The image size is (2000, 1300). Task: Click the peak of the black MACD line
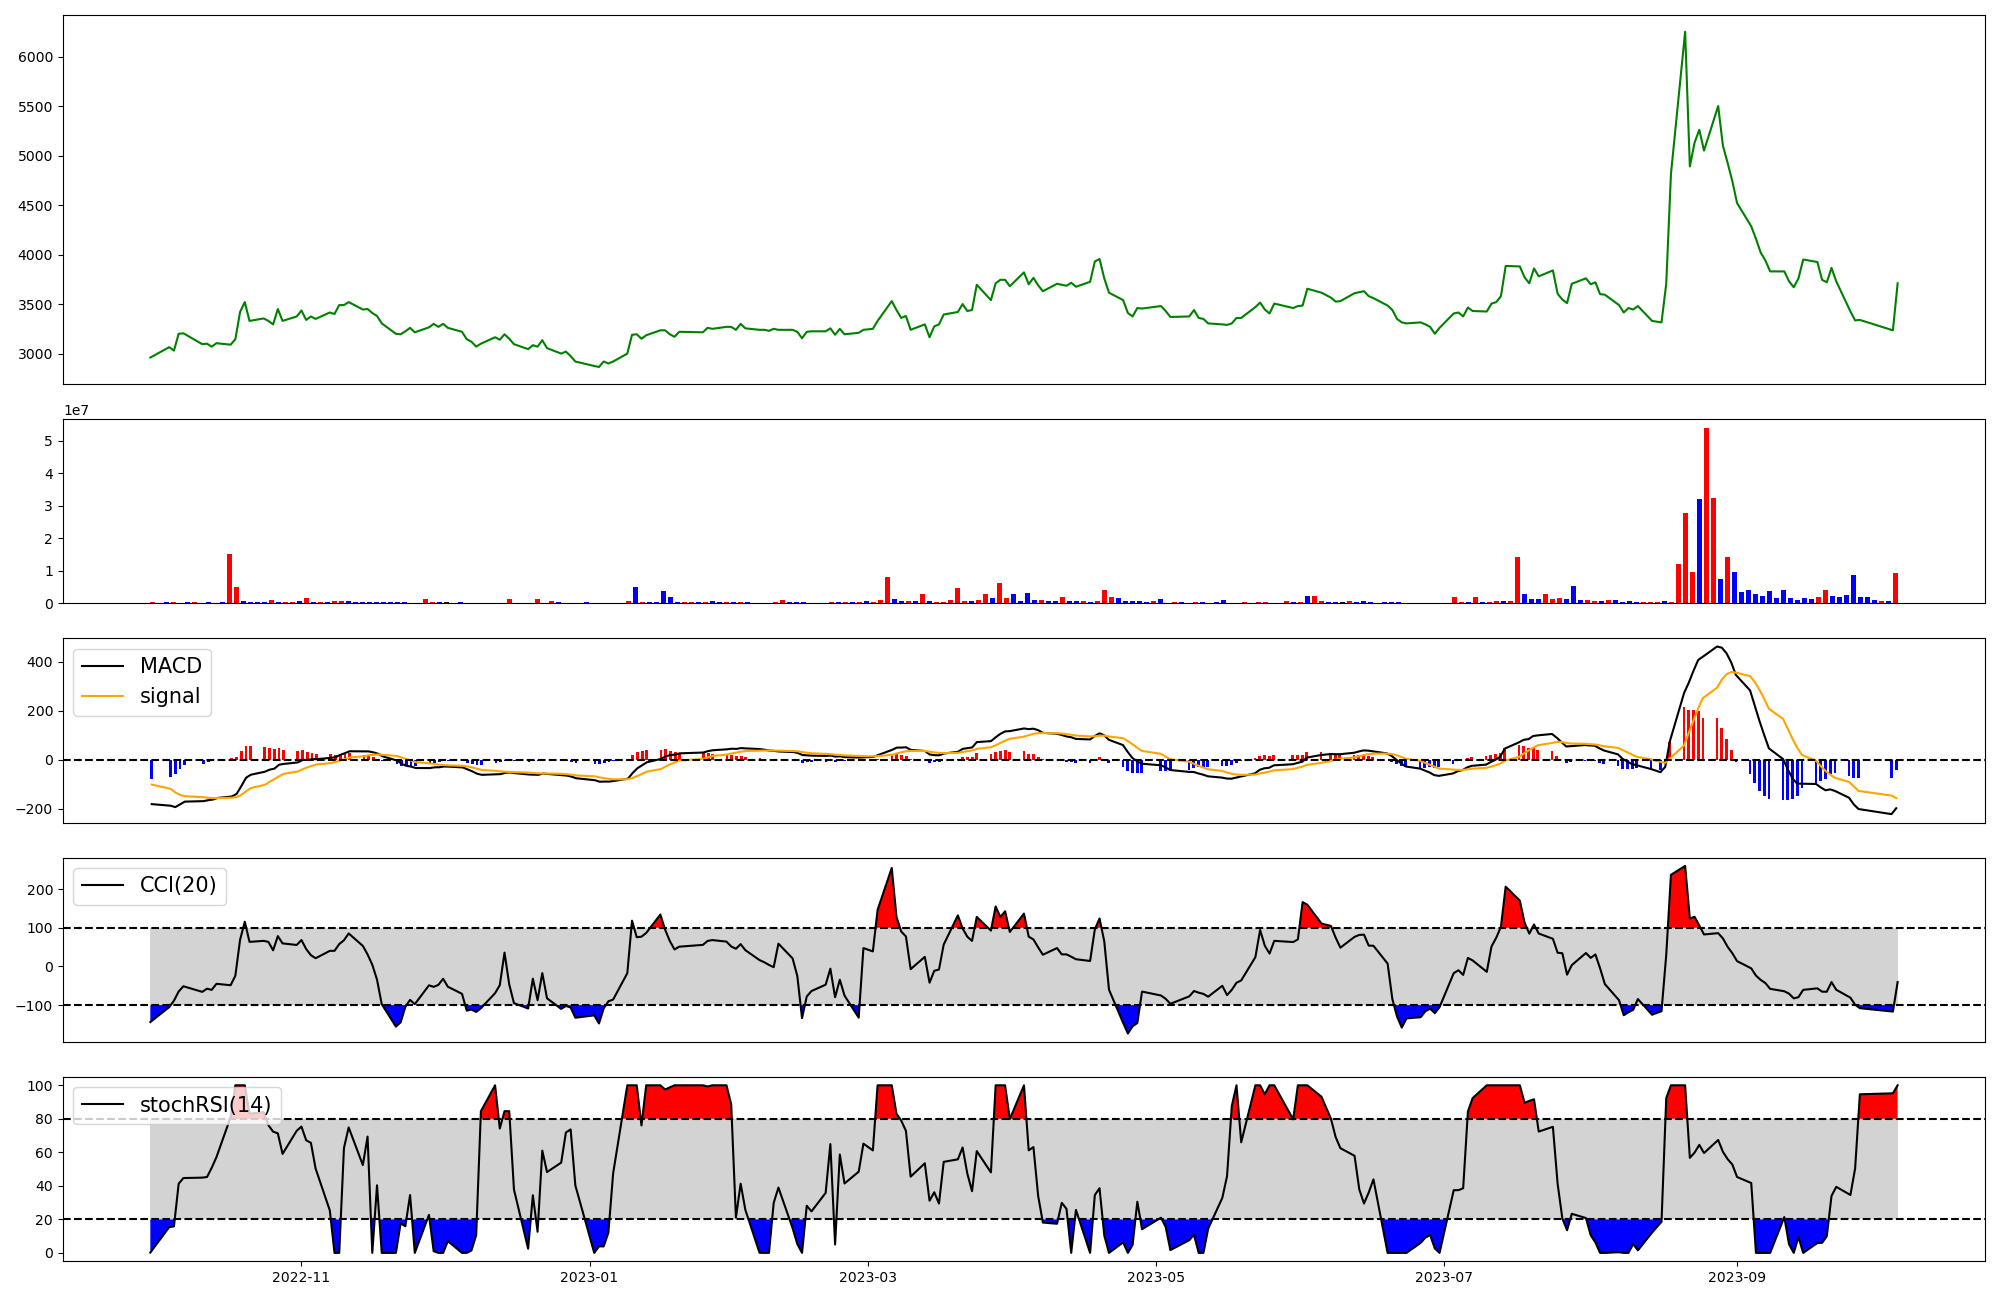1718,647
